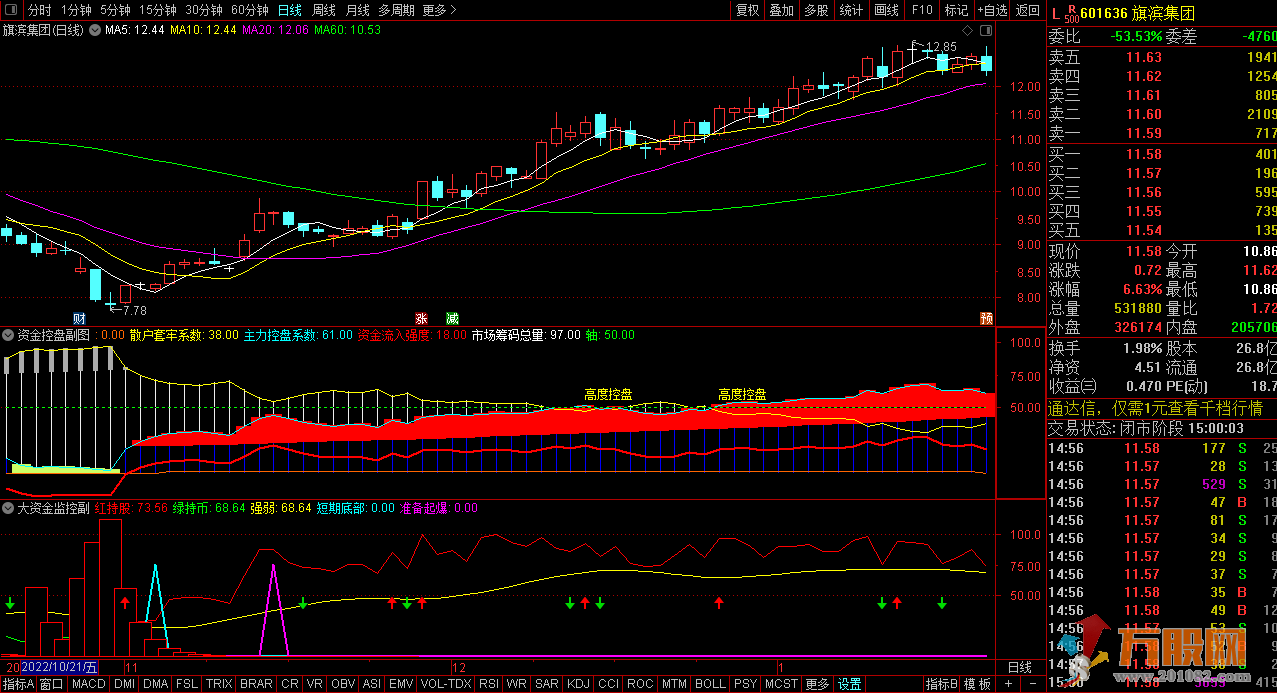The width and height of the screenshot is (1277, 693).
Task: Select the 指标A tab
Action: coord(18,684)
